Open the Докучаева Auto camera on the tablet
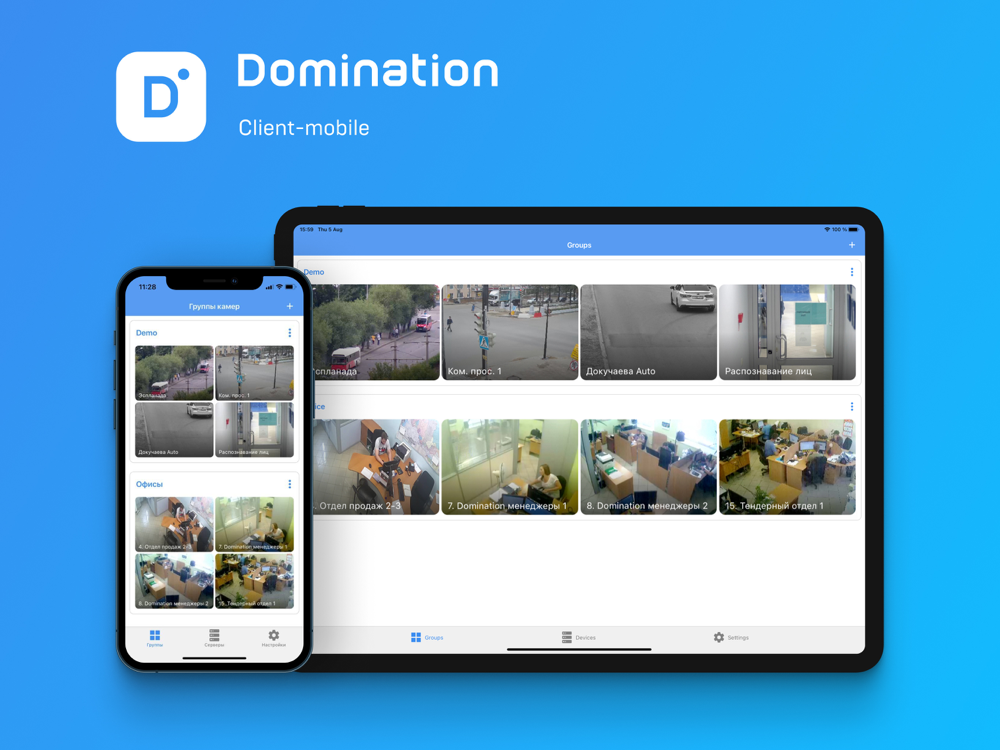The height and width of the screenshot is (750, 1000). coord(649,332)
